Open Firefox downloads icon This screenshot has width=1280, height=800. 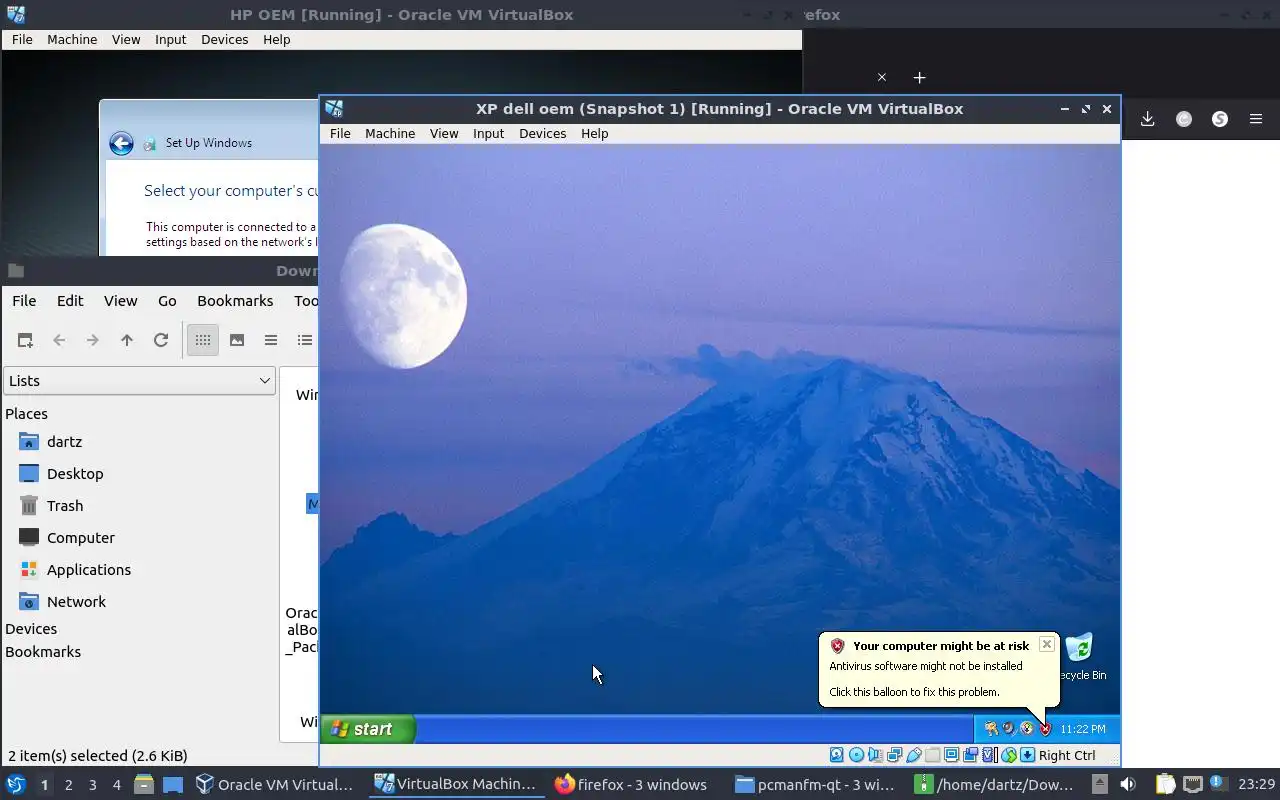[1148, 119]
